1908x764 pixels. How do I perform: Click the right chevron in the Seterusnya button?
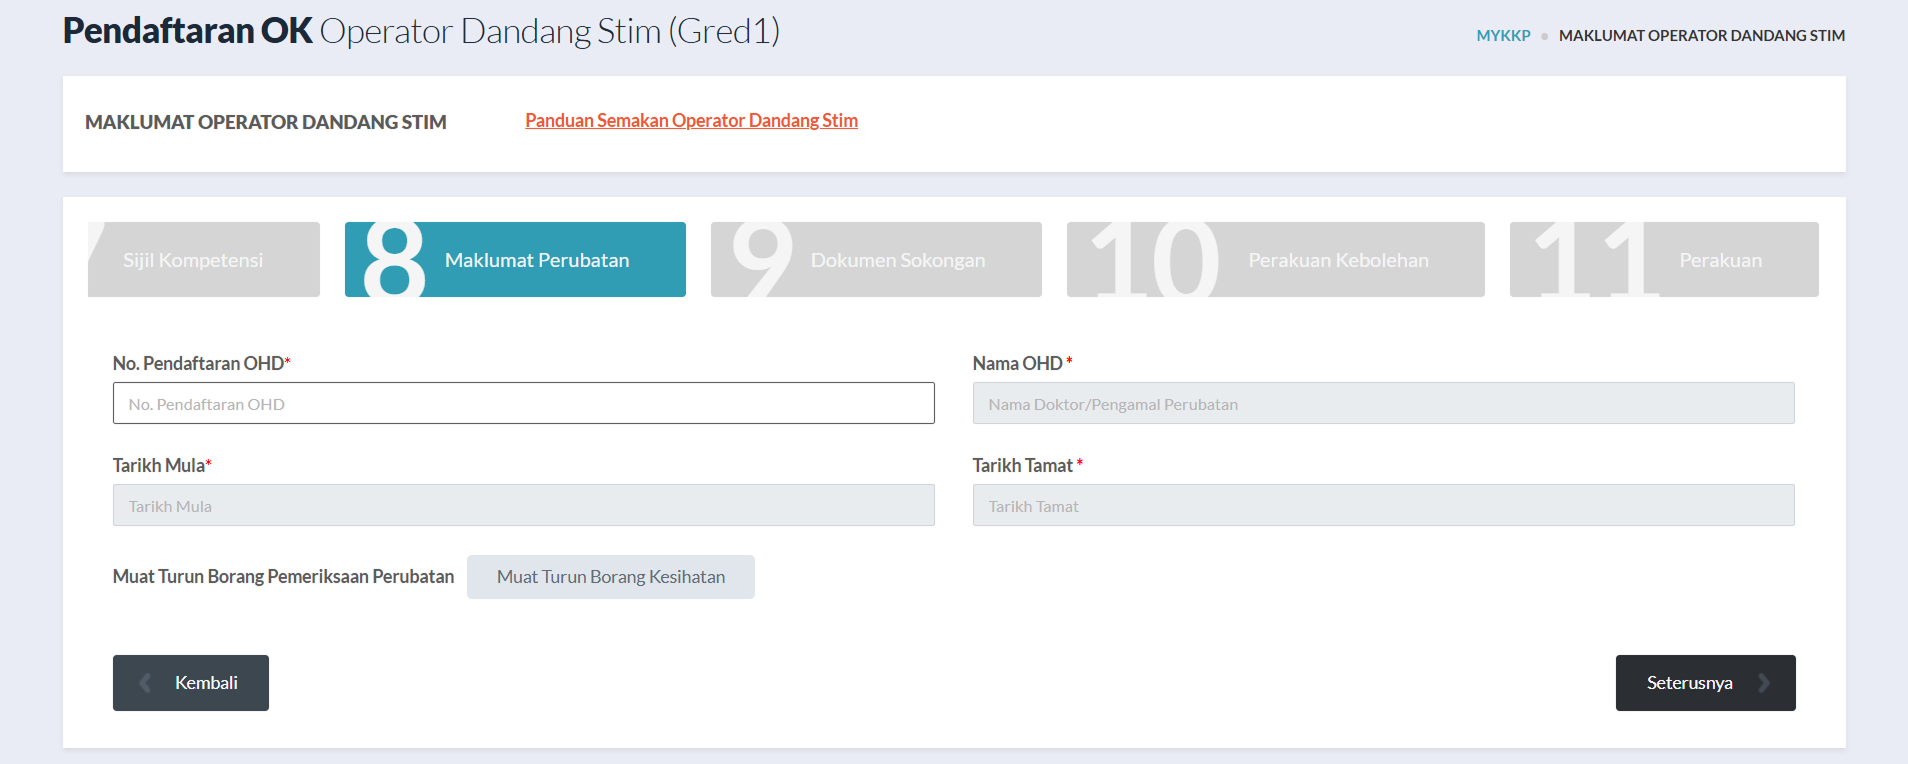pyautogui.click(x=1764, y=683)
